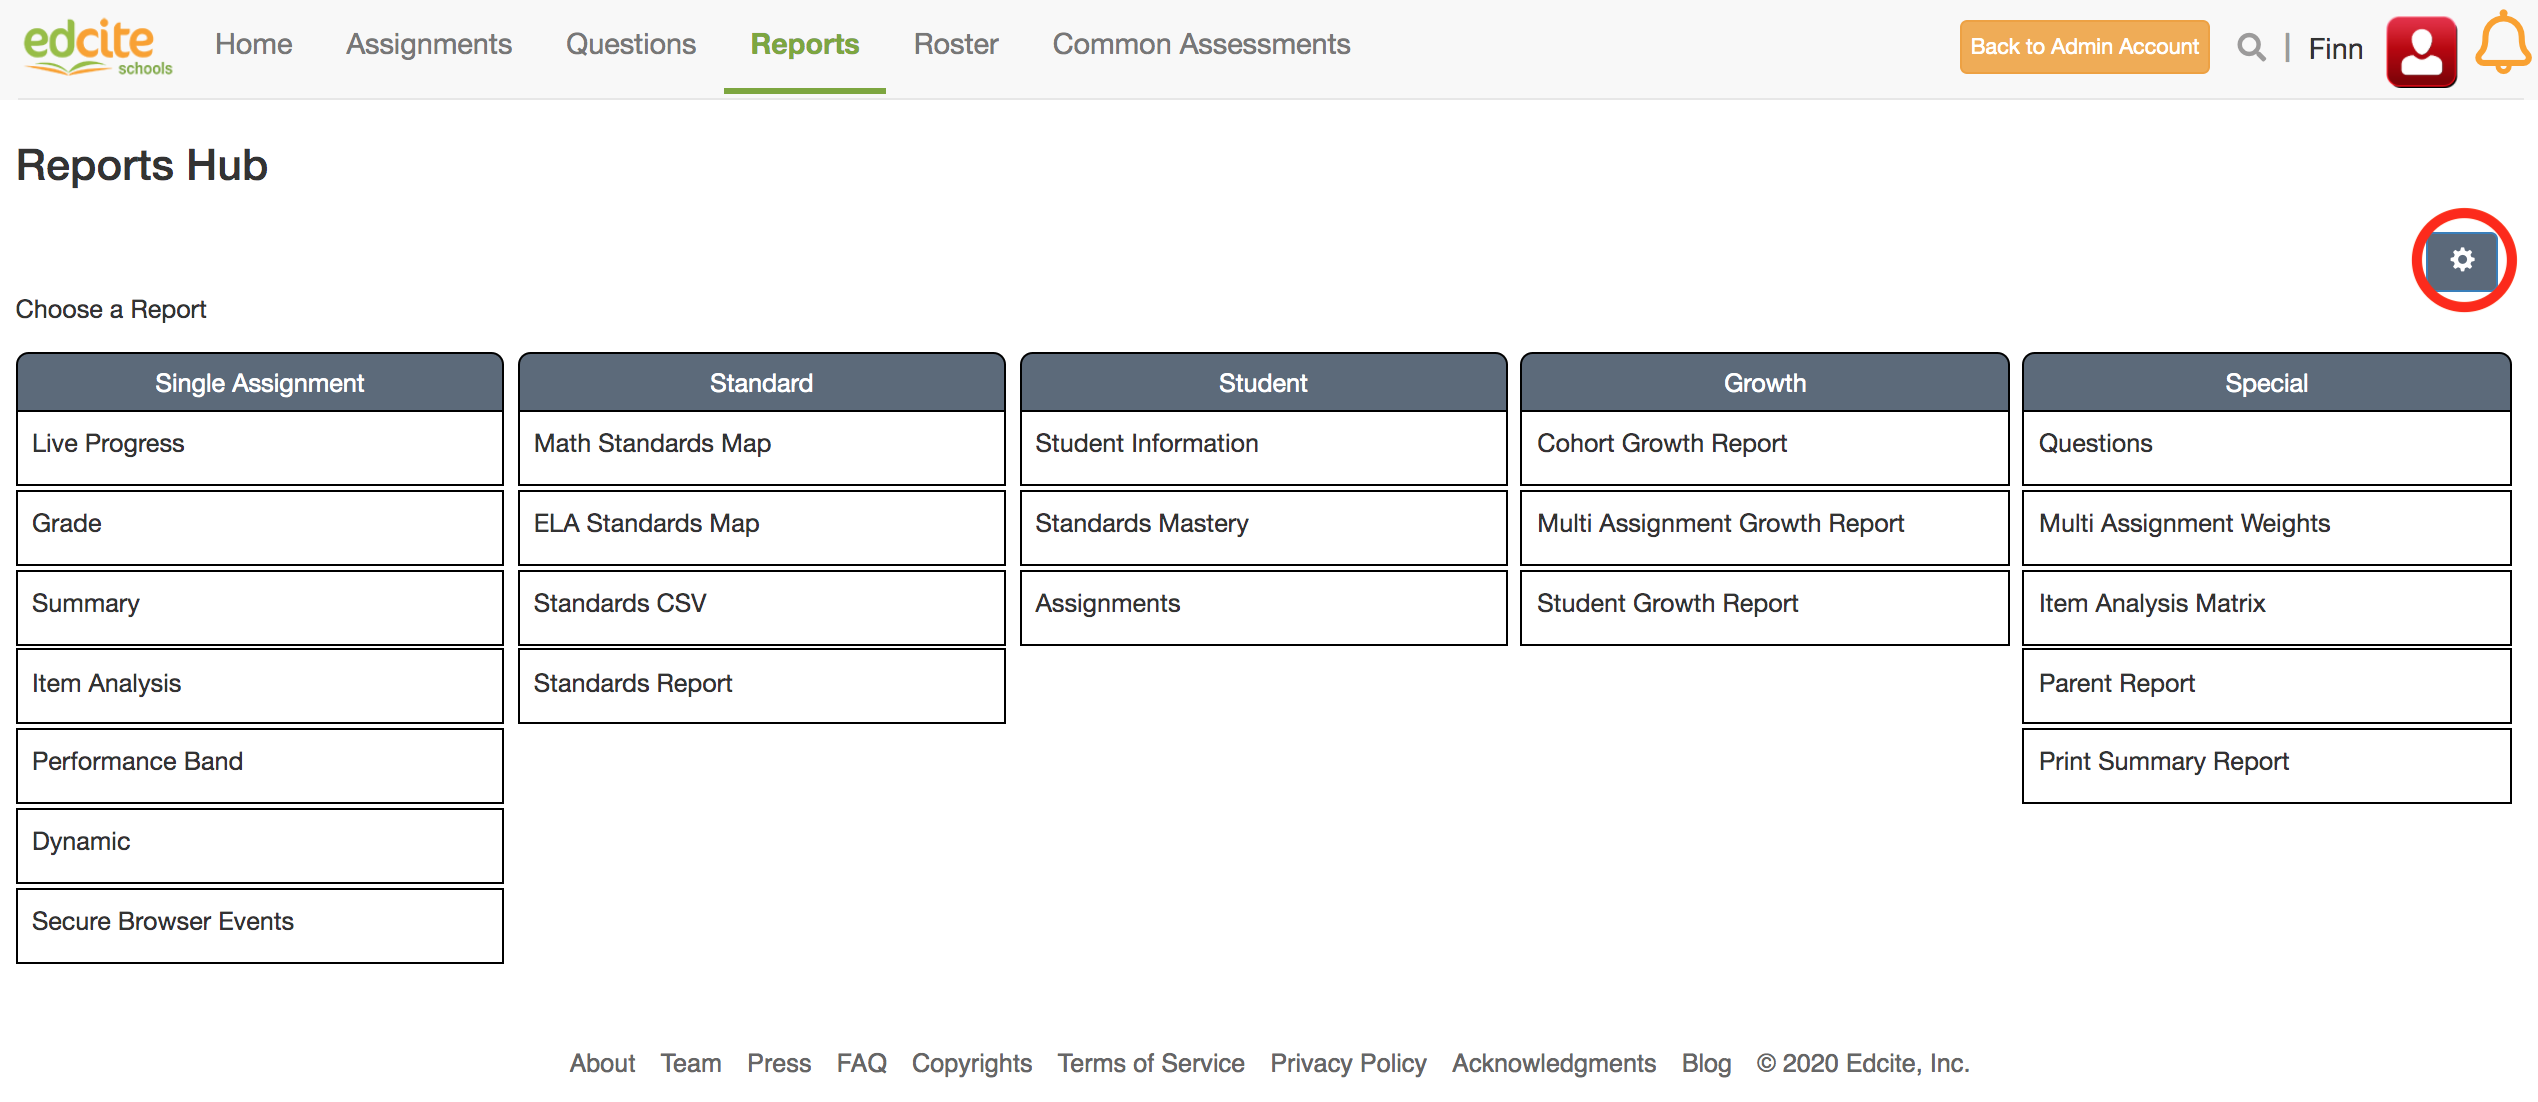Image resolution: width=2538 pixels, height=1102 pixels.
Task: Open Standards Mastery student report
Action: point(1262,524)
